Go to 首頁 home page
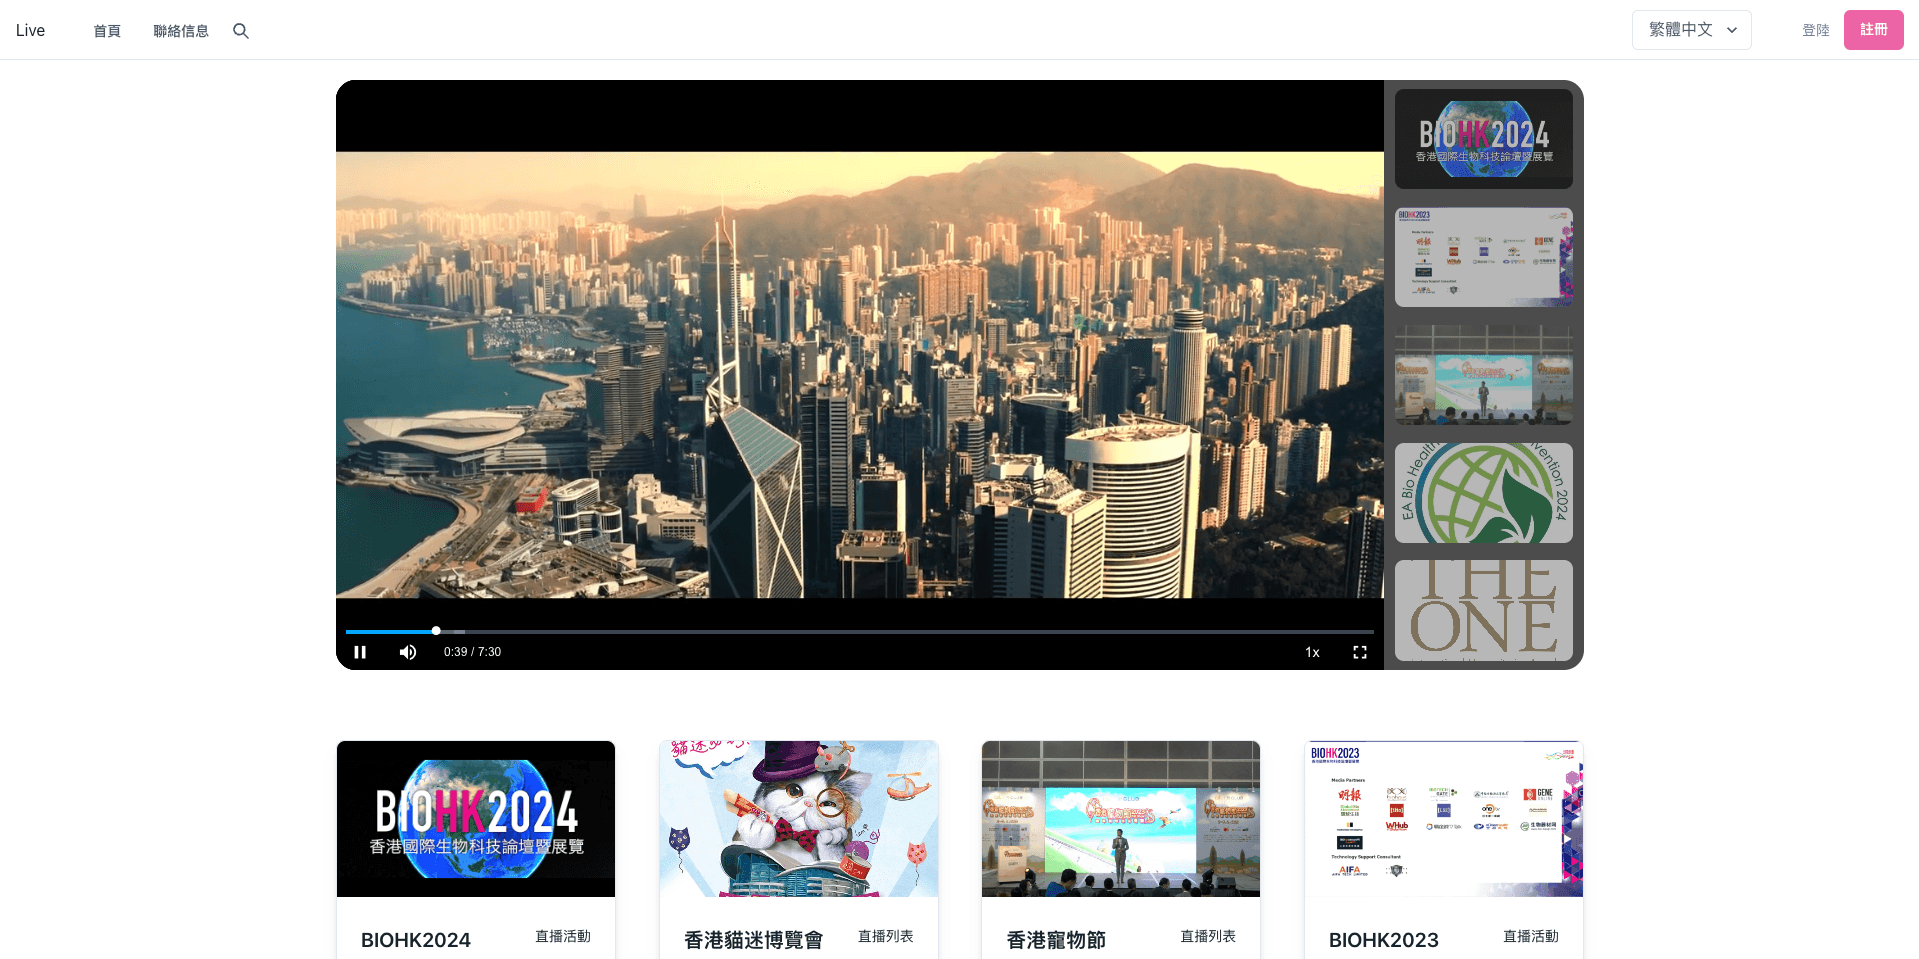Screen dimensions: 1919x959 click(x=107, y=31)
